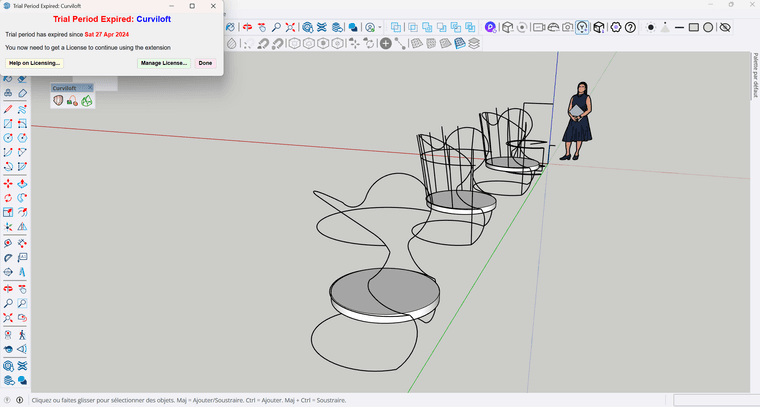Select the Pie arc tool
760x407 pixels.
pyautogui.click(x=22, y=167)
